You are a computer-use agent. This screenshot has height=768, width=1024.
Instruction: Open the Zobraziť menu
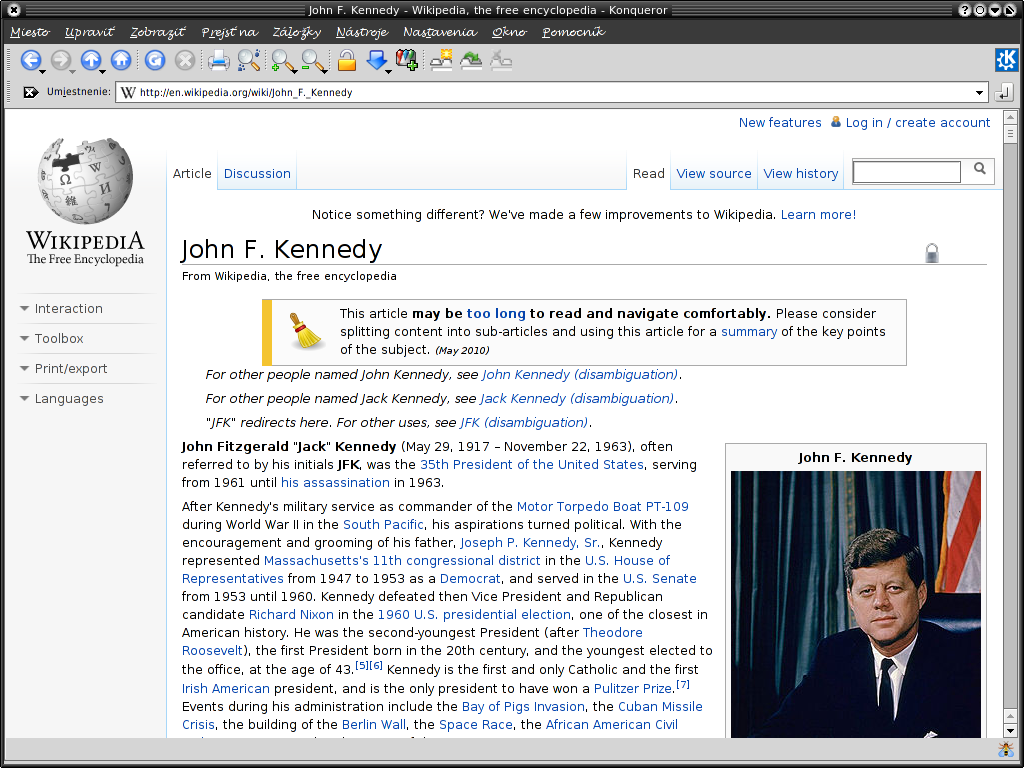click(157, 31)
